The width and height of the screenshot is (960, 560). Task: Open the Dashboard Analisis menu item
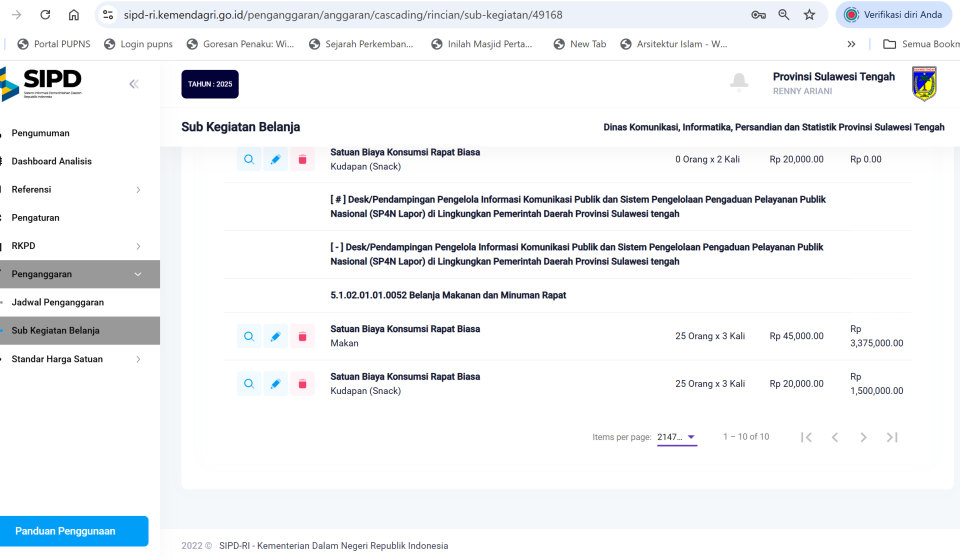[x=52, y=161]
